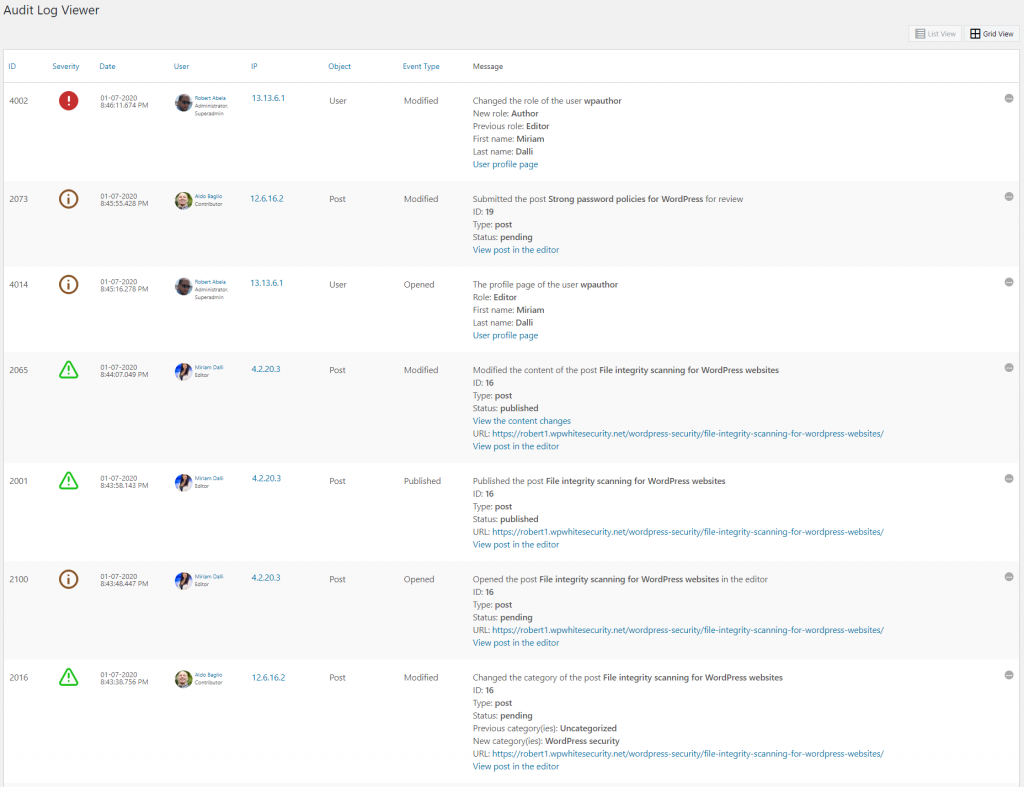The width and height of the screenshot is (1024, 787).
Task: Open View the content changes link
Action: [x=521, y=421]
